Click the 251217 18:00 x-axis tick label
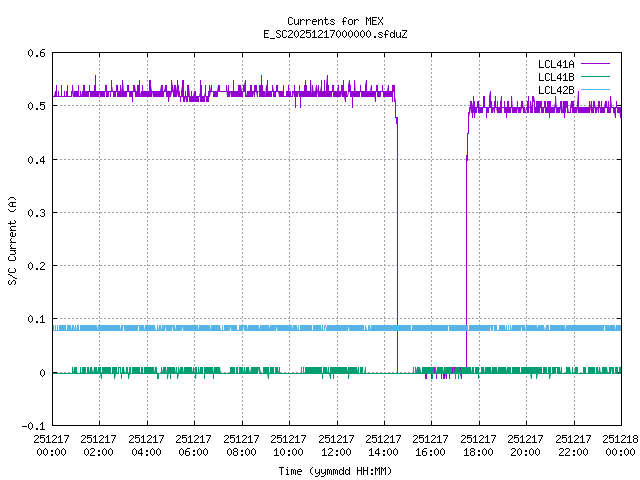 tap(478, 445)
